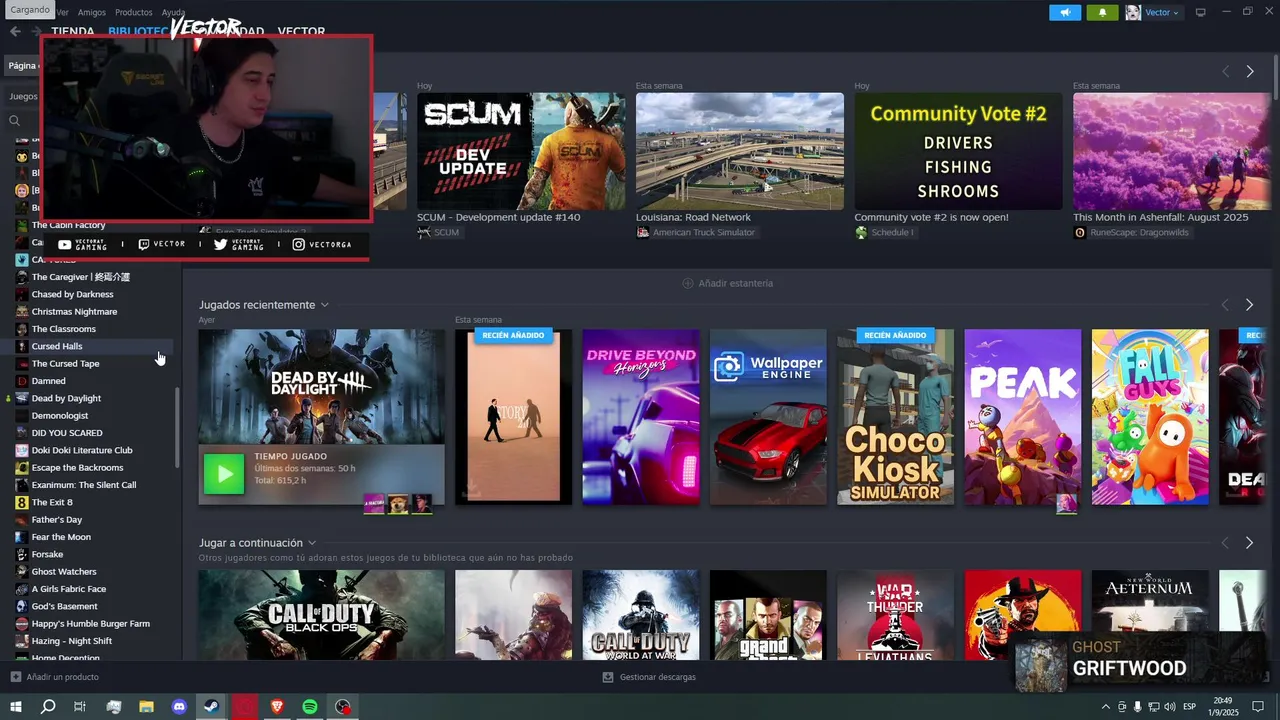Open Community Vote #2 news card

click(958, 151)
